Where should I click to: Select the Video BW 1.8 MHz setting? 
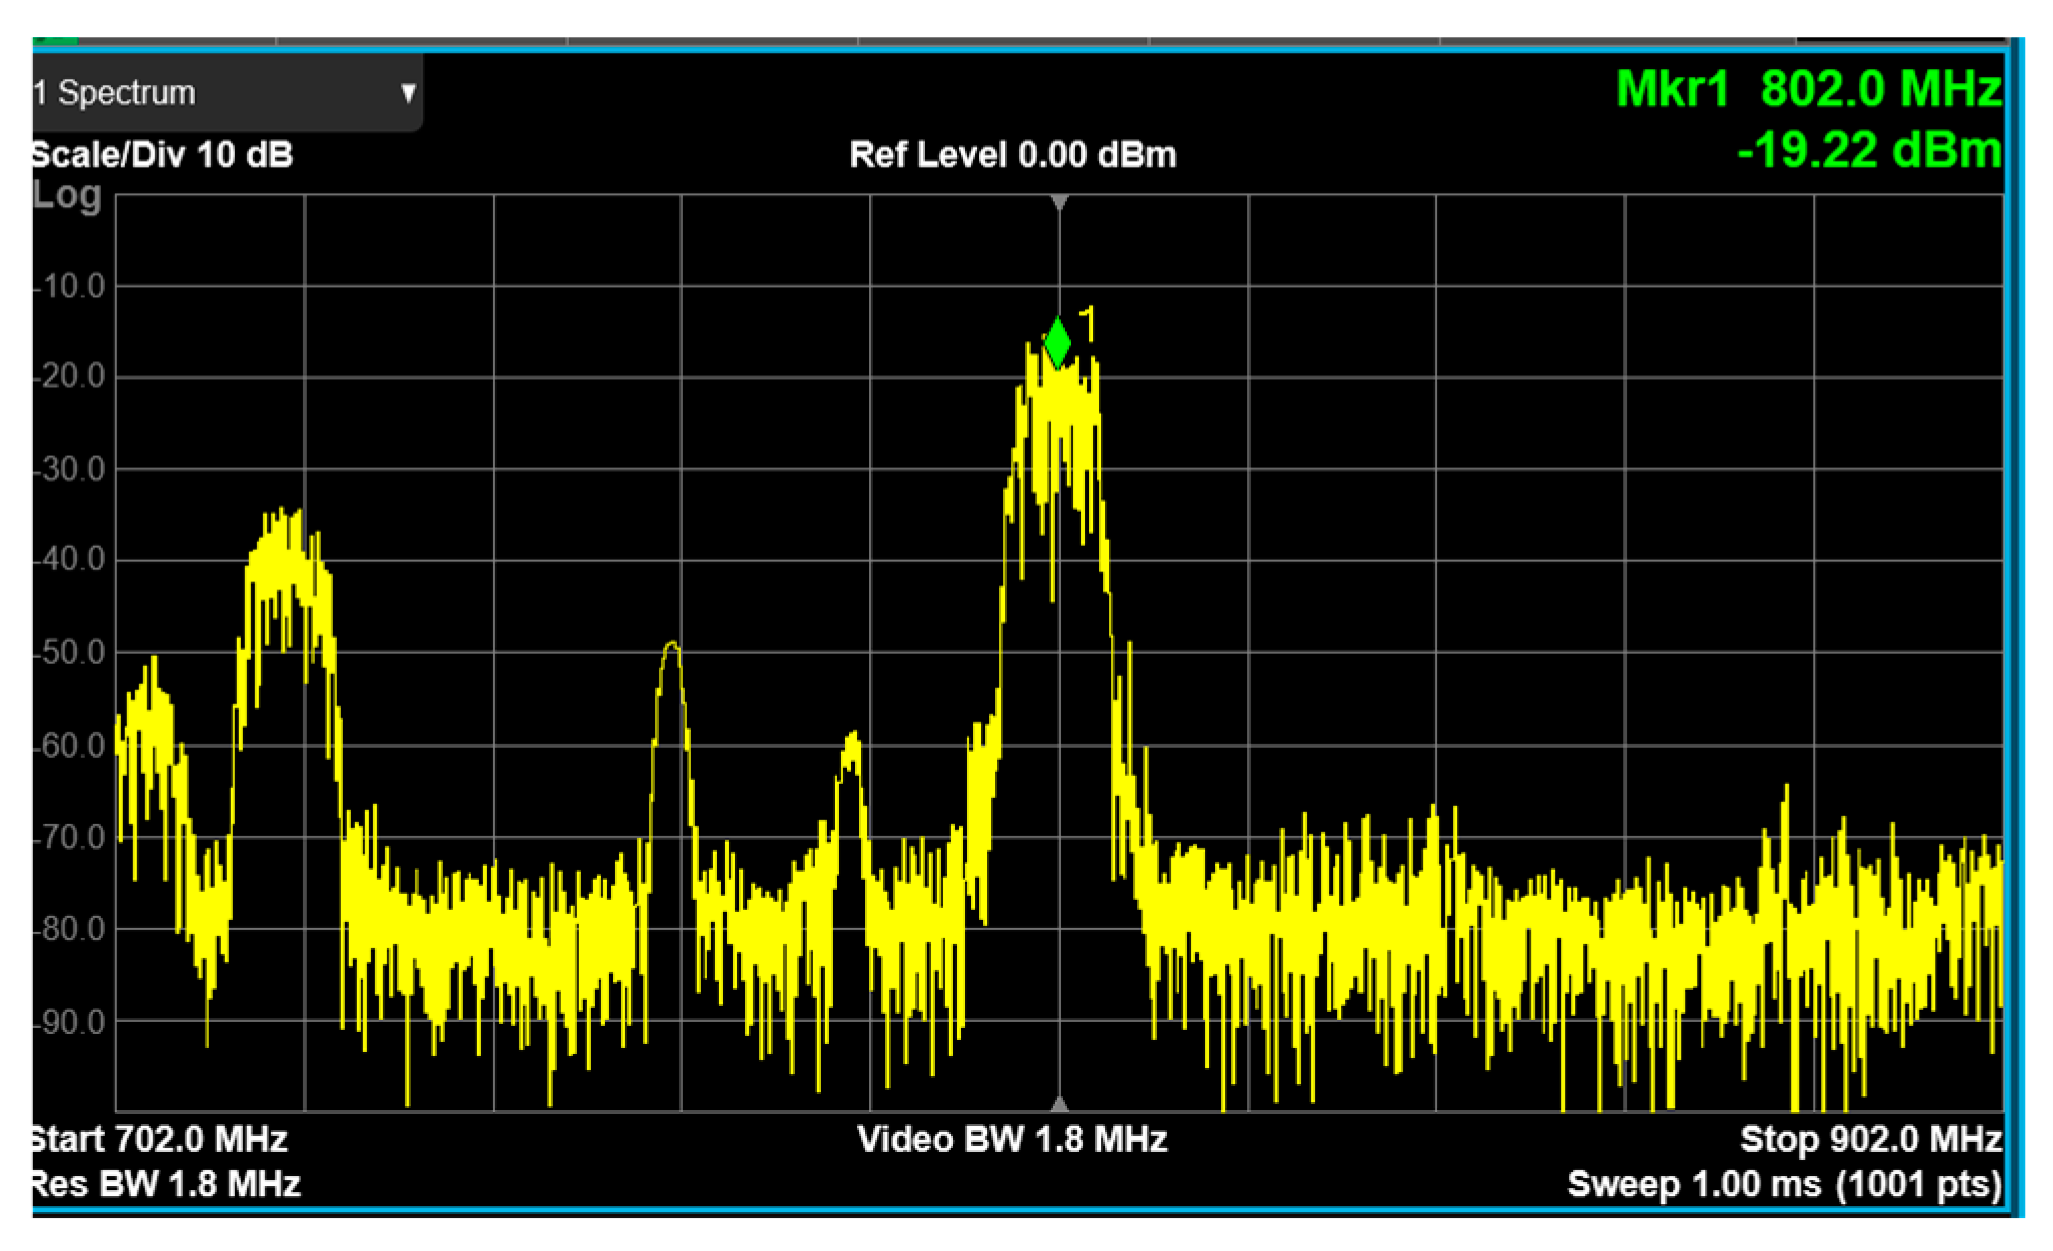point(1012,1139)
